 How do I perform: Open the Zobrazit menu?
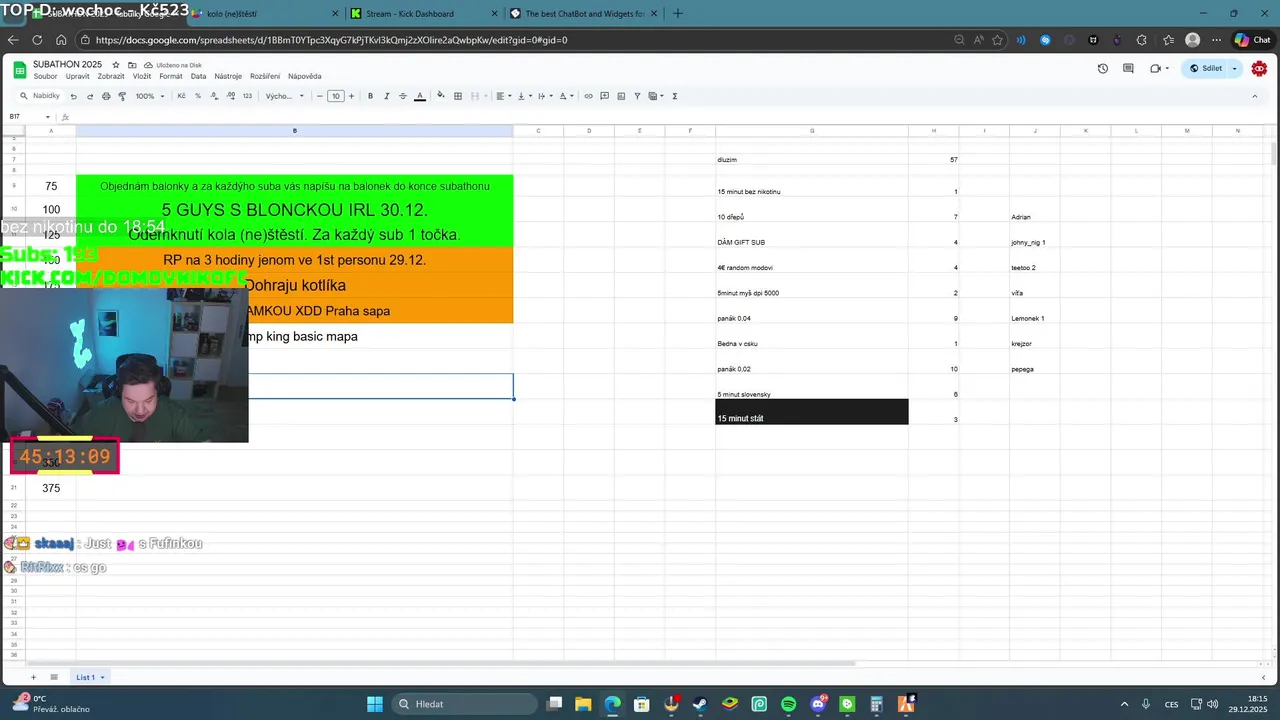111,76
